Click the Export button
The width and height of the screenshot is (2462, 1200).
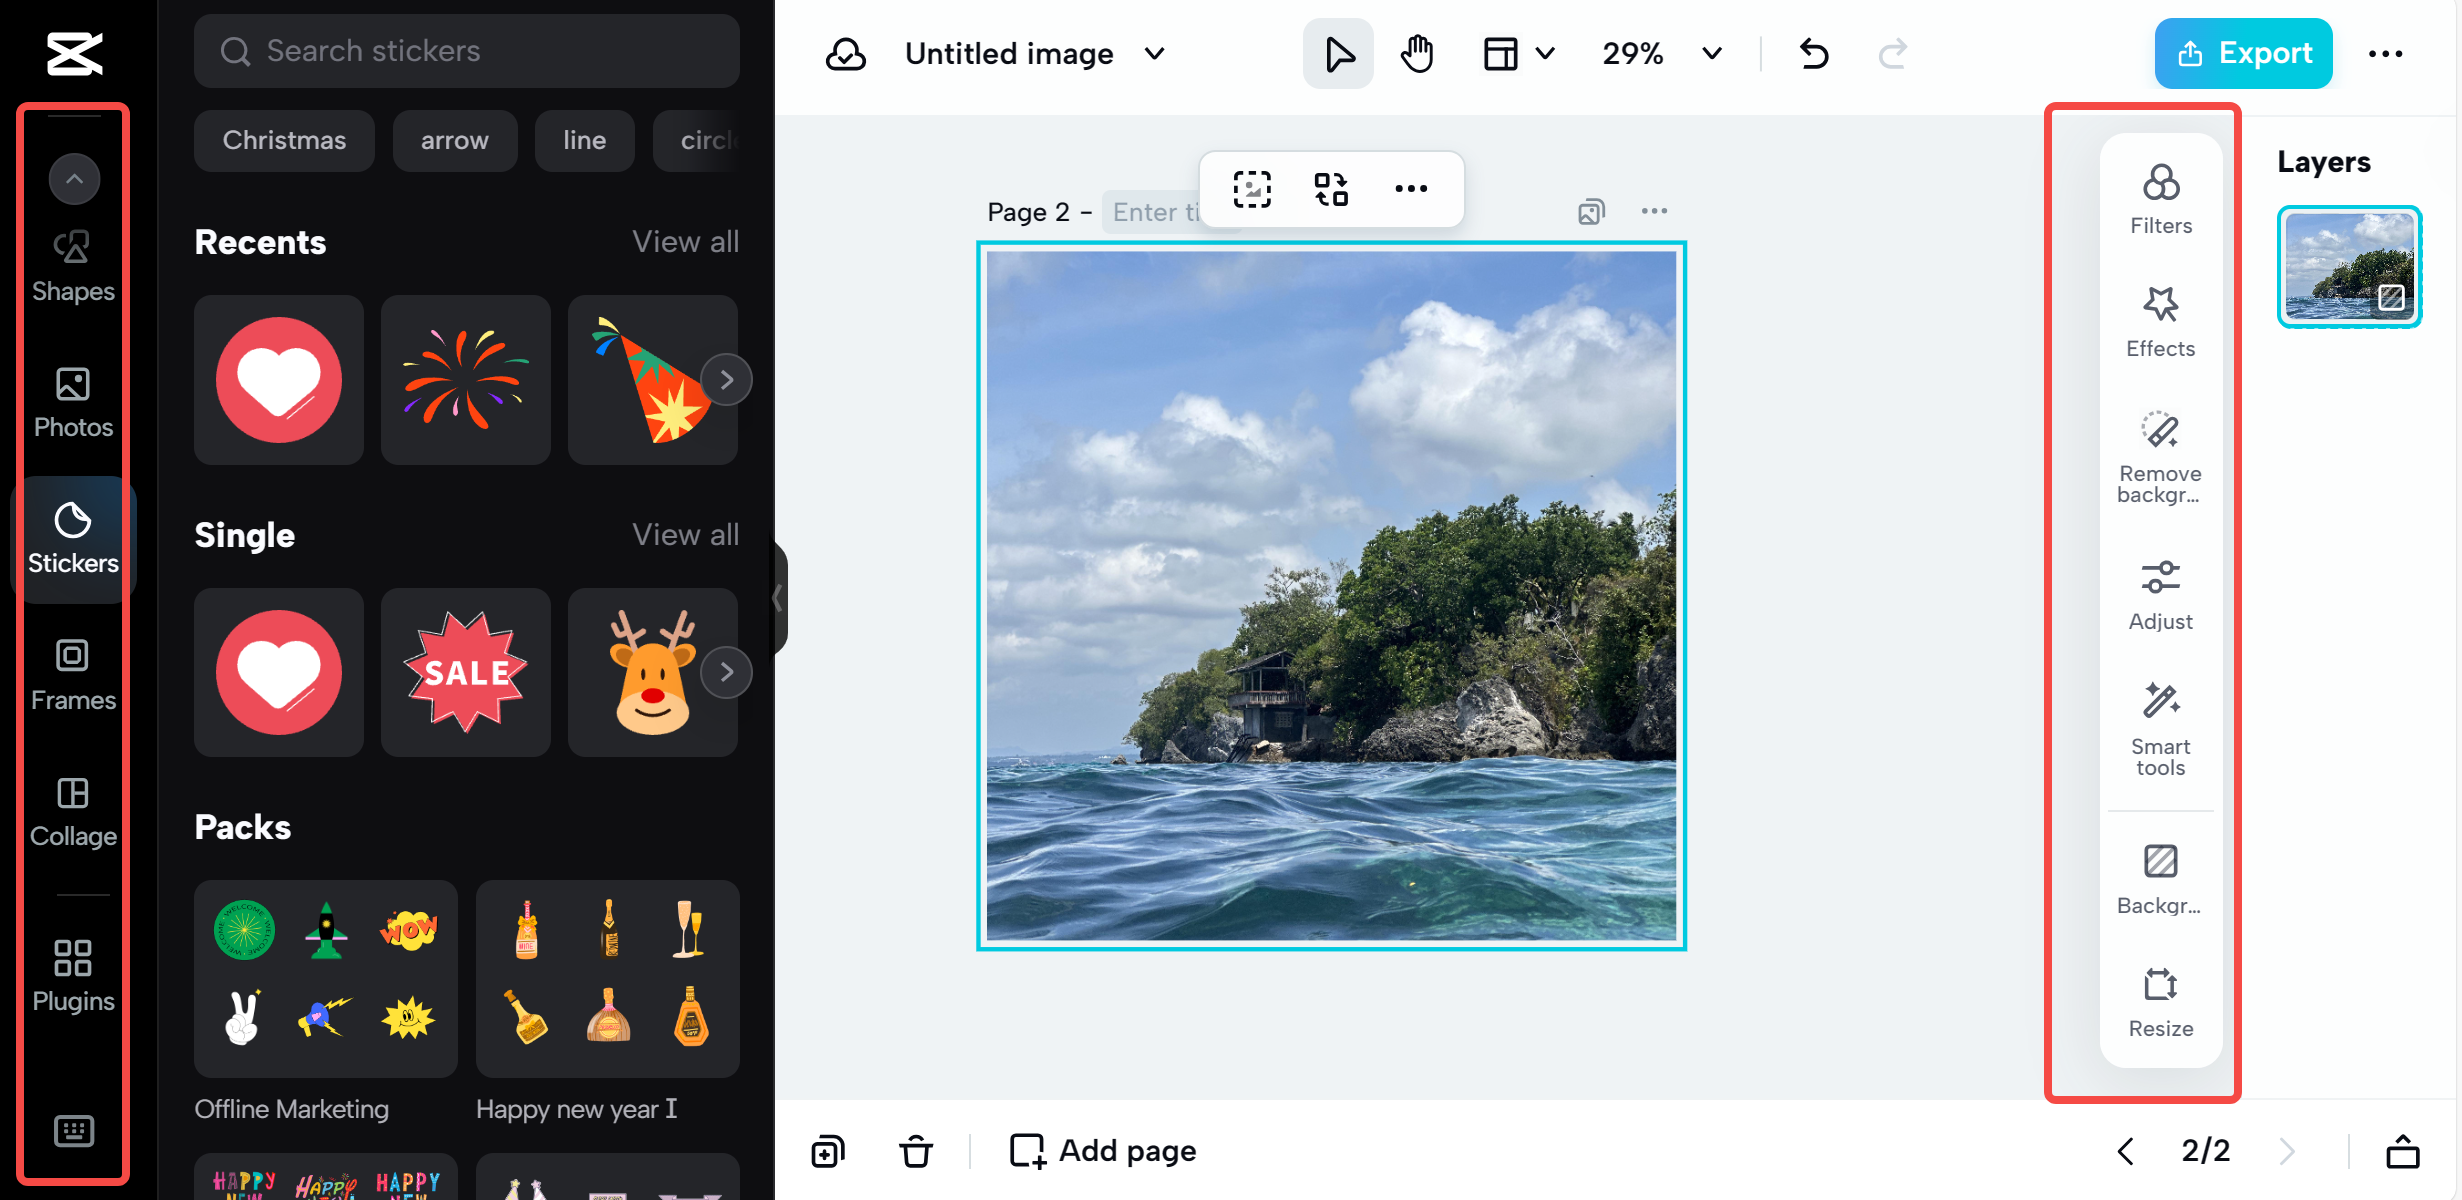tap(2244, 53)
